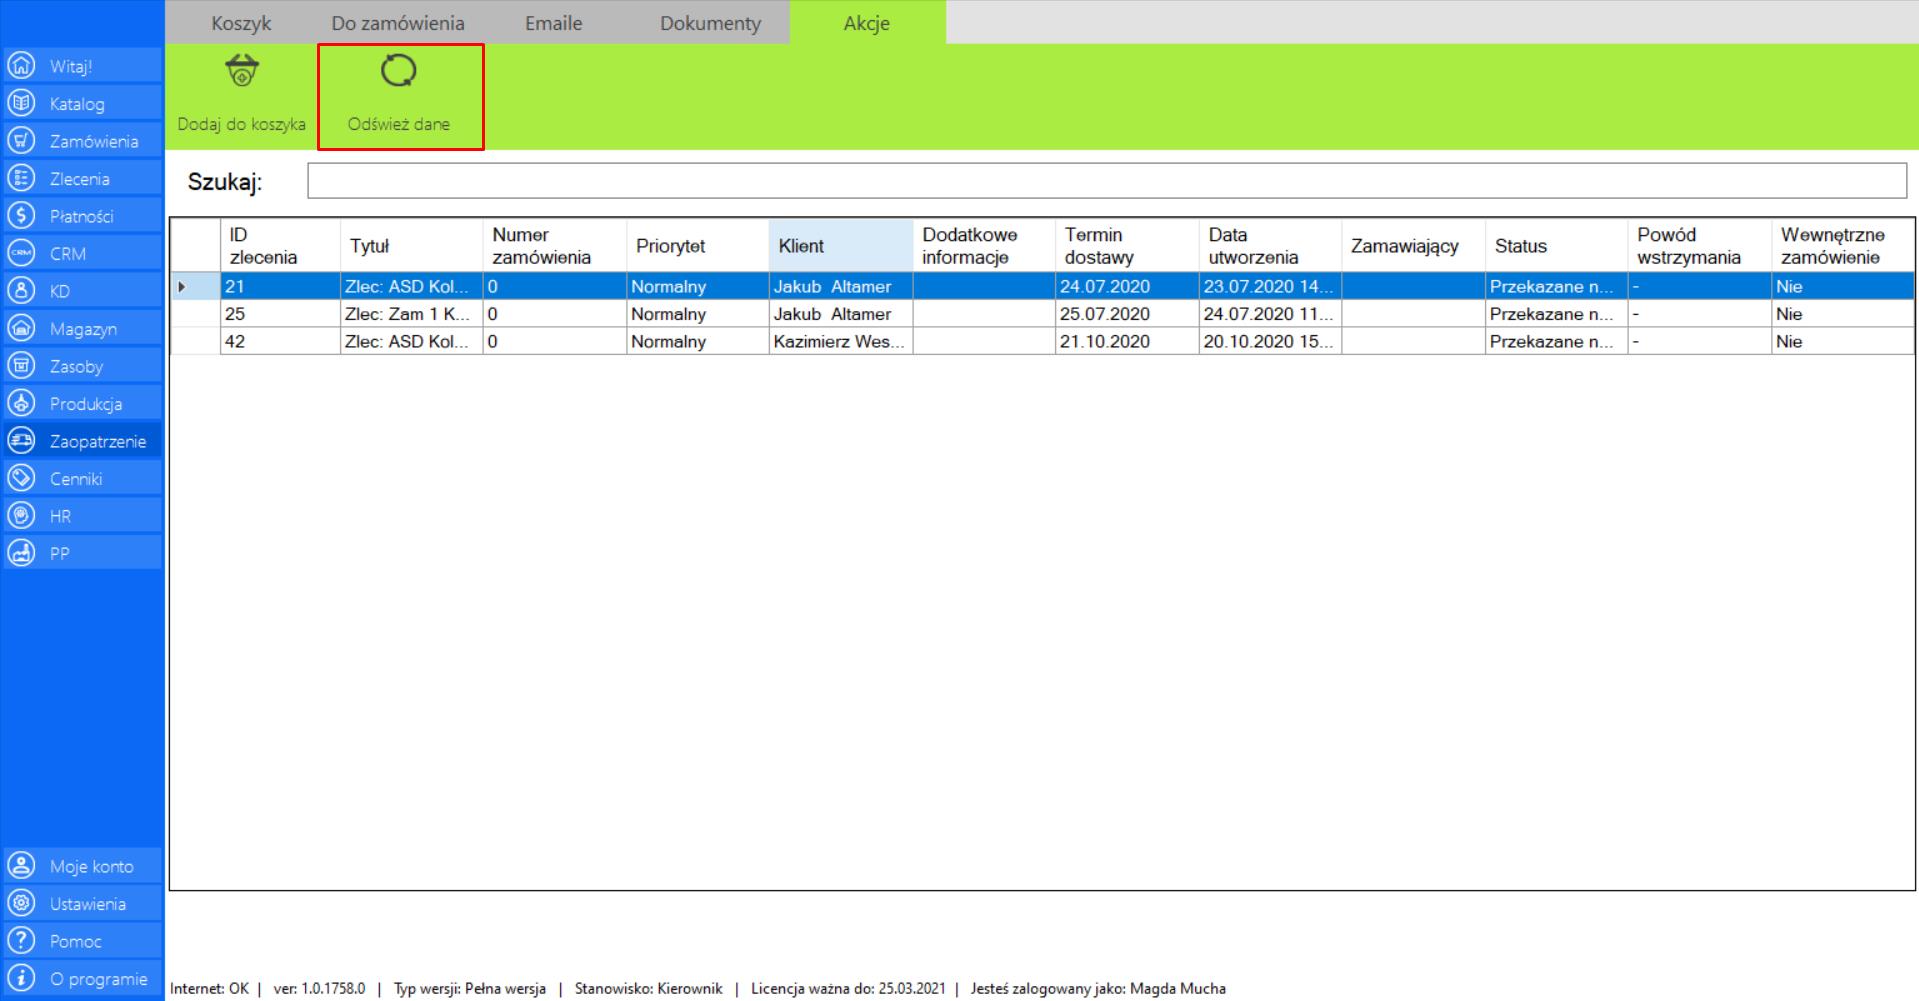Click version text ver: 1.0.1758.0
Viewport: 1919px width, 1001px height.
319,988
